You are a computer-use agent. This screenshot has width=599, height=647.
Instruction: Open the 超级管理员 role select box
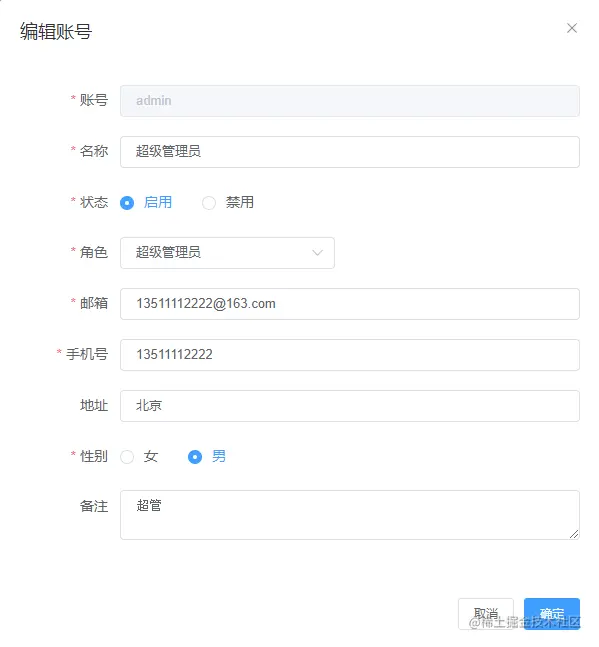point(227,253)
